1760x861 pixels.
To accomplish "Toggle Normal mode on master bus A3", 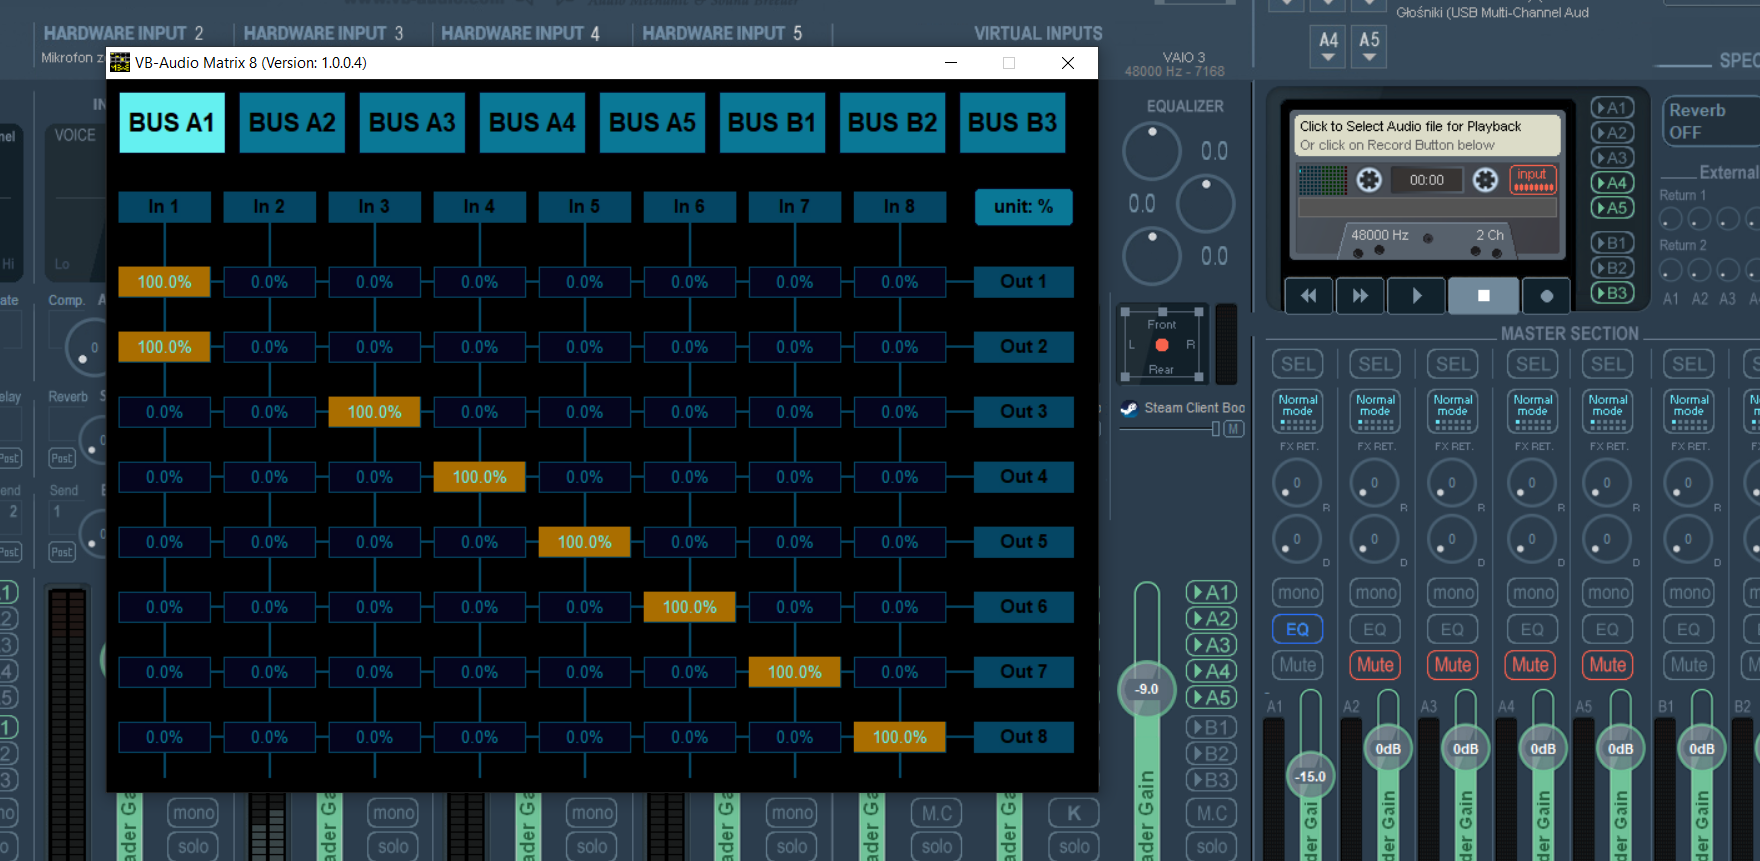I will tap(1453, 411).
